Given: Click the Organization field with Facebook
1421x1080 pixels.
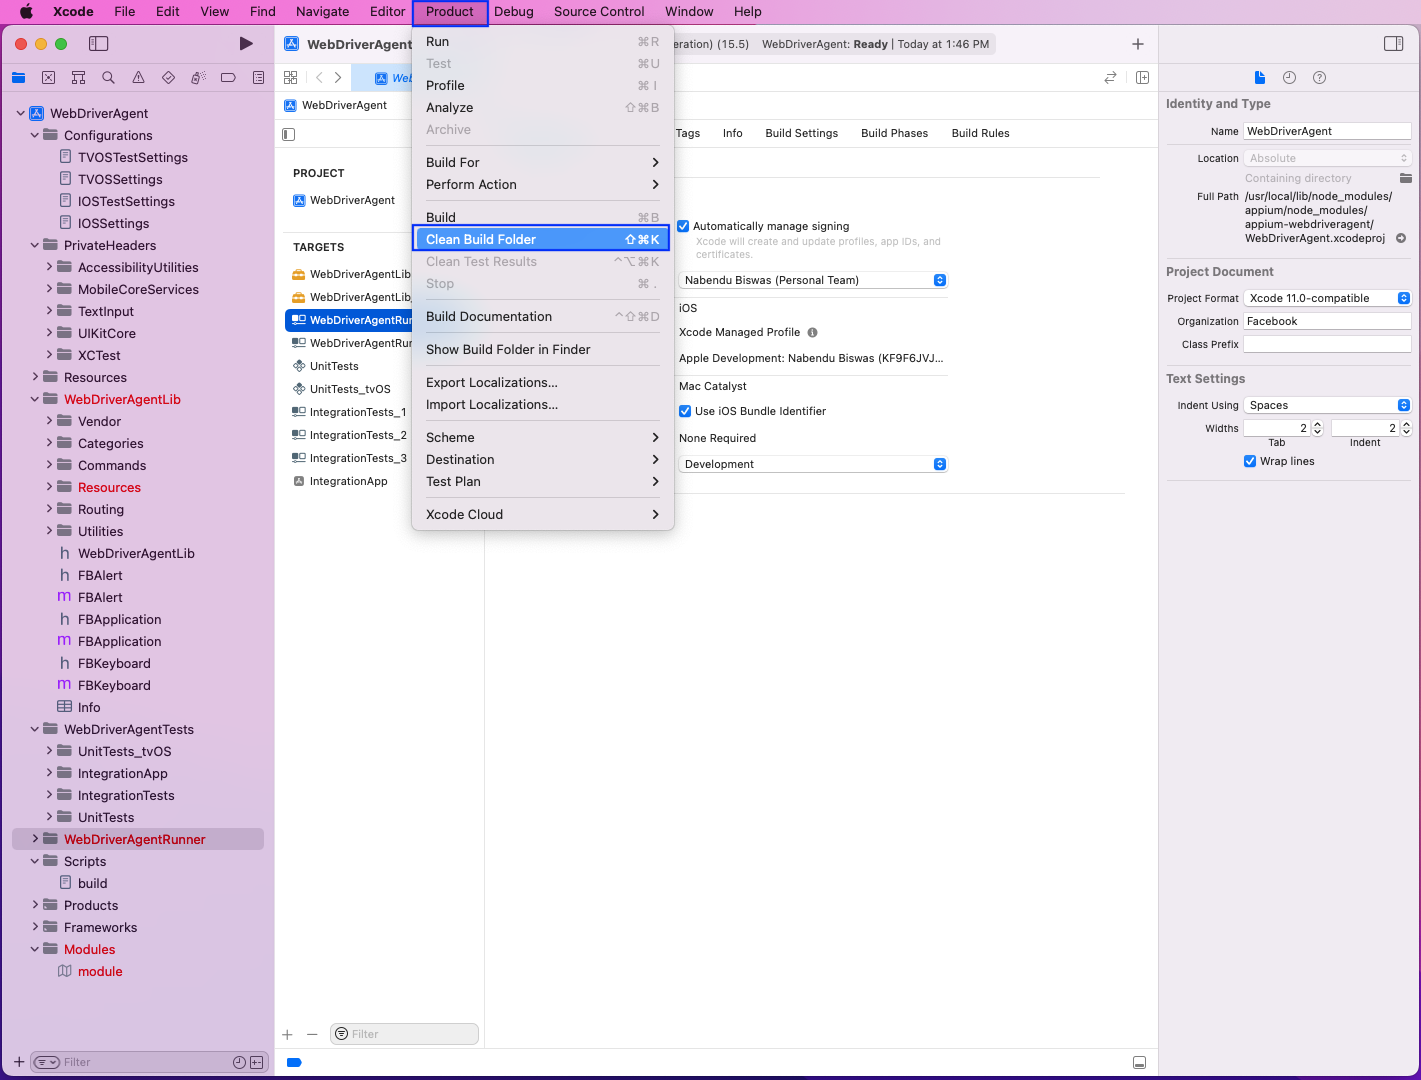Looking at the screenshot, I should [1327, 321].
